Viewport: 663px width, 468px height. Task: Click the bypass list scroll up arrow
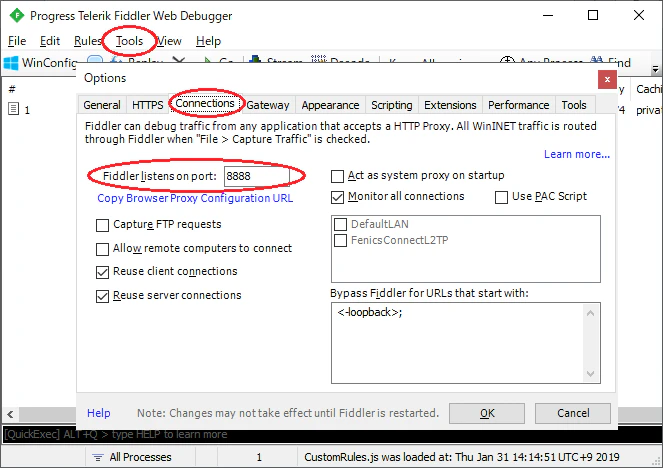591,313
